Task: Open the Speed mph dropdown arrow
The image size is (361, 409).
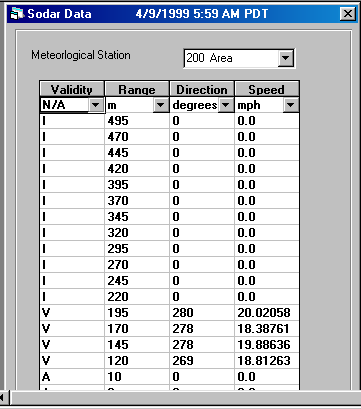Action: [291, 105]
